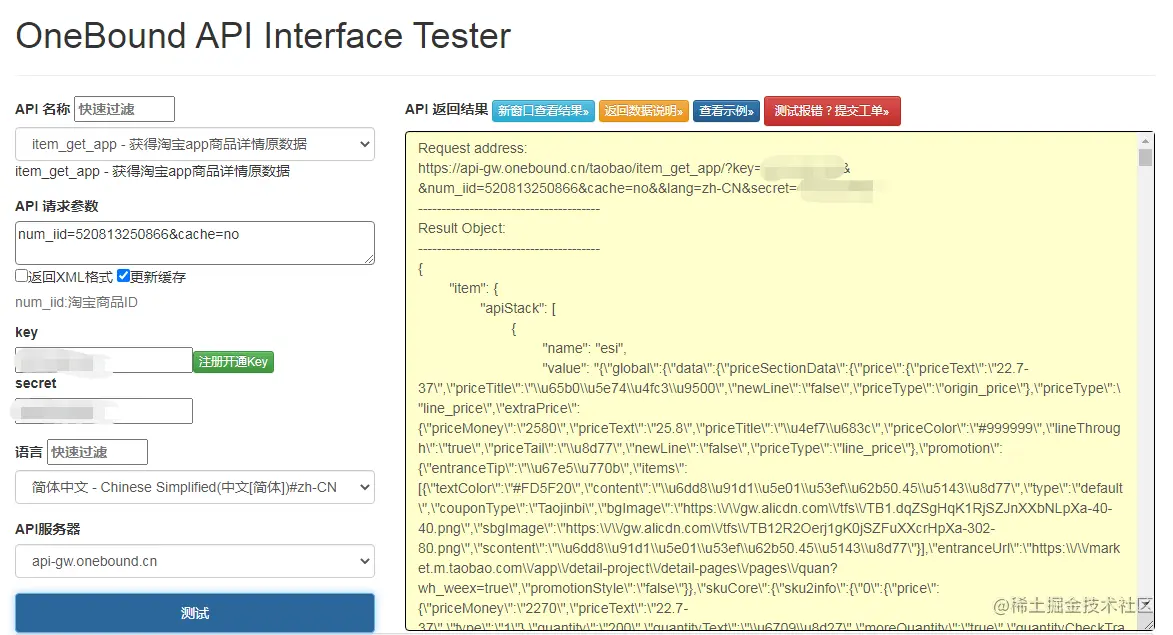Click the red submit ticket button
Image resolution: width=1173 pixels, height=635 pixels.
tap(832, 111)
